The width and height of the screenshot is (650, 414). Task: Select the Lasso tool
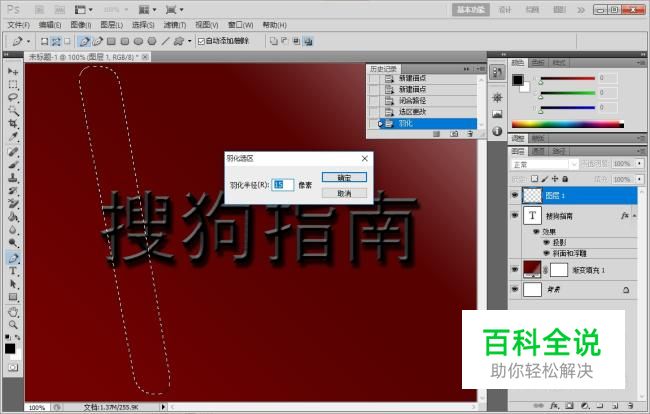click(13, 98)
